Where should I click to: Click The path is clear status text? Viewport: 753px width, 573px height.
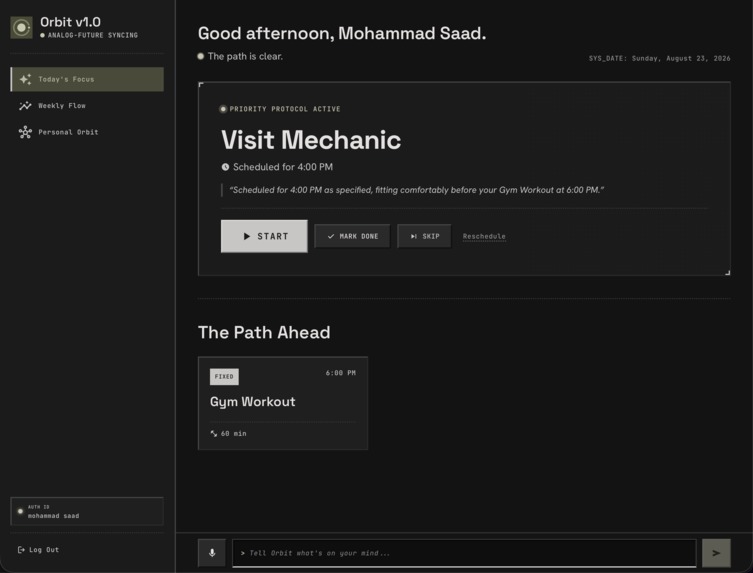pyautogui.click(x=245, y=56)
